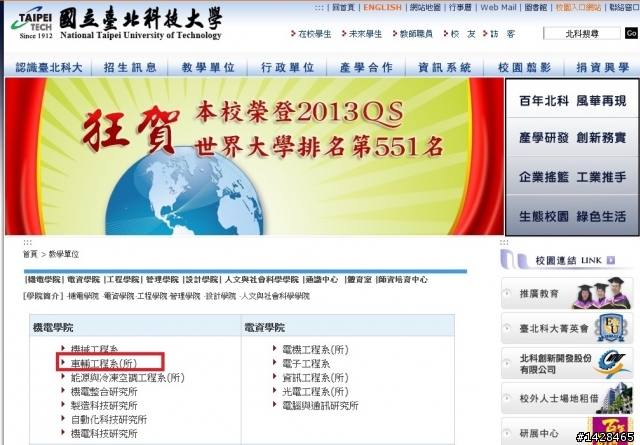Image resolution: width=640 pixels, height=445 pixels.
Task: Select 百年北科 風華再現 panel button
Action: pos(572,100)
